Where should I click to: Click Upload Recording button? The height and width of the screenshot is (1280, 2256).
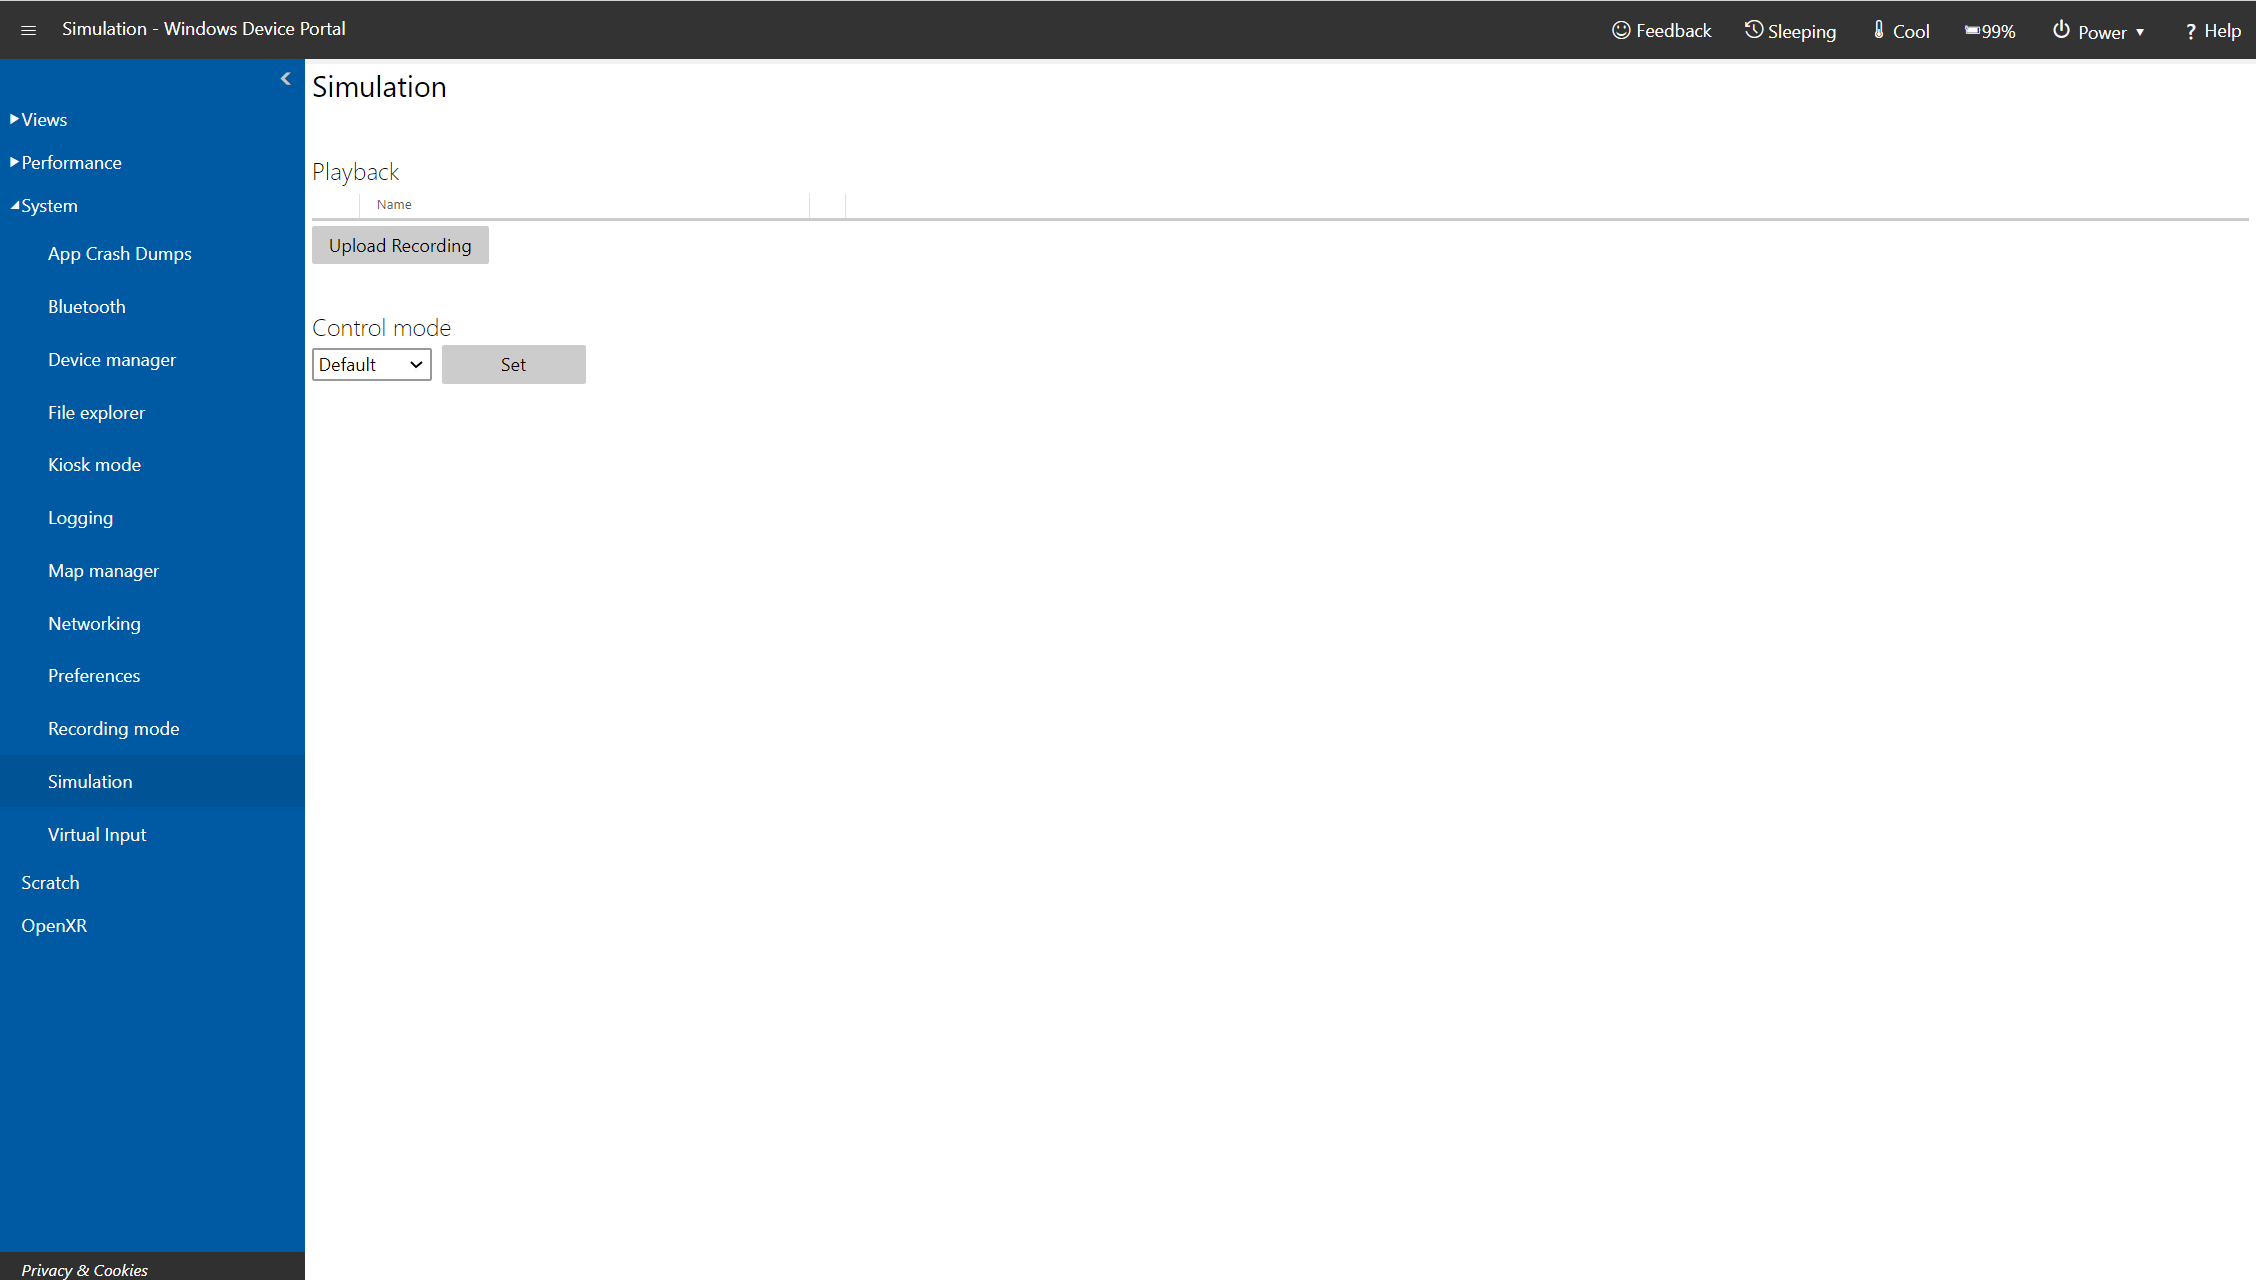pyautogui.click(x=400, y=245)
